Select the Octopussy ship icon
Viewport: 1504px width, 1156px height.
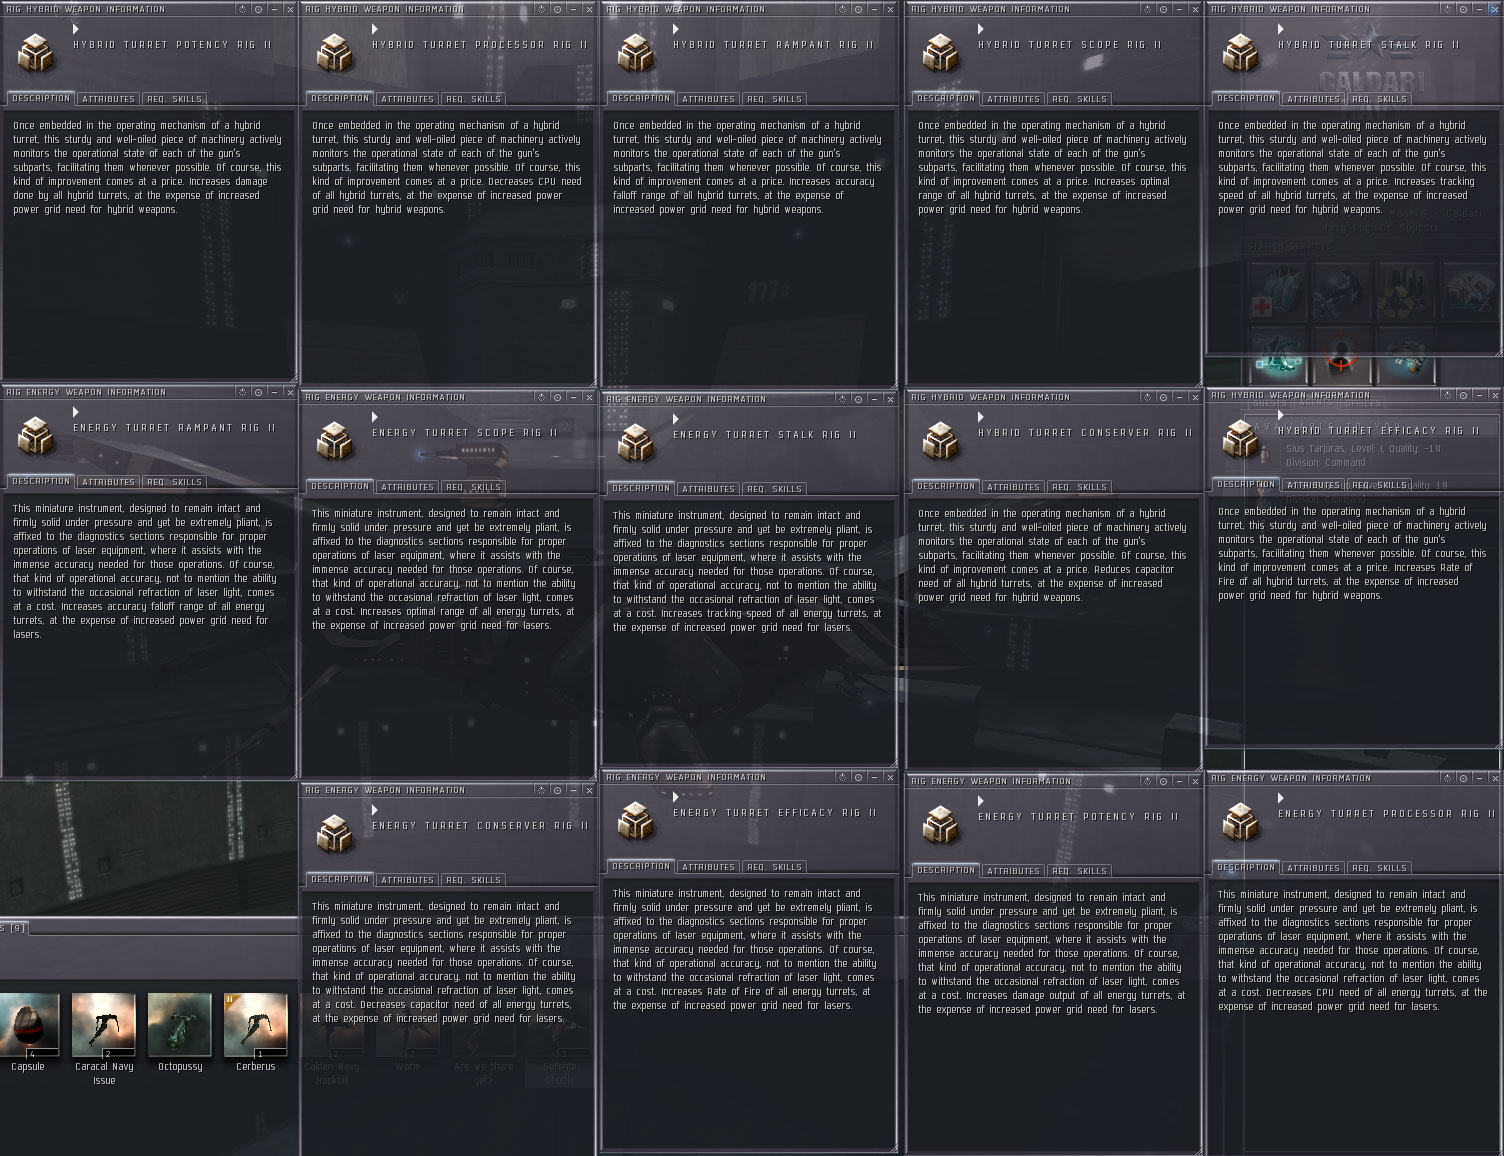(x=180, y=1025)
